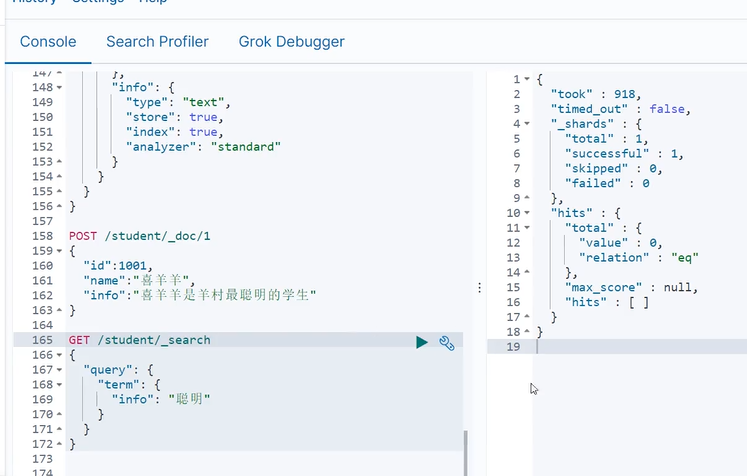Click "took" : 918 in the response
This screenshot has width=747, height=476.
click(596, 94)
